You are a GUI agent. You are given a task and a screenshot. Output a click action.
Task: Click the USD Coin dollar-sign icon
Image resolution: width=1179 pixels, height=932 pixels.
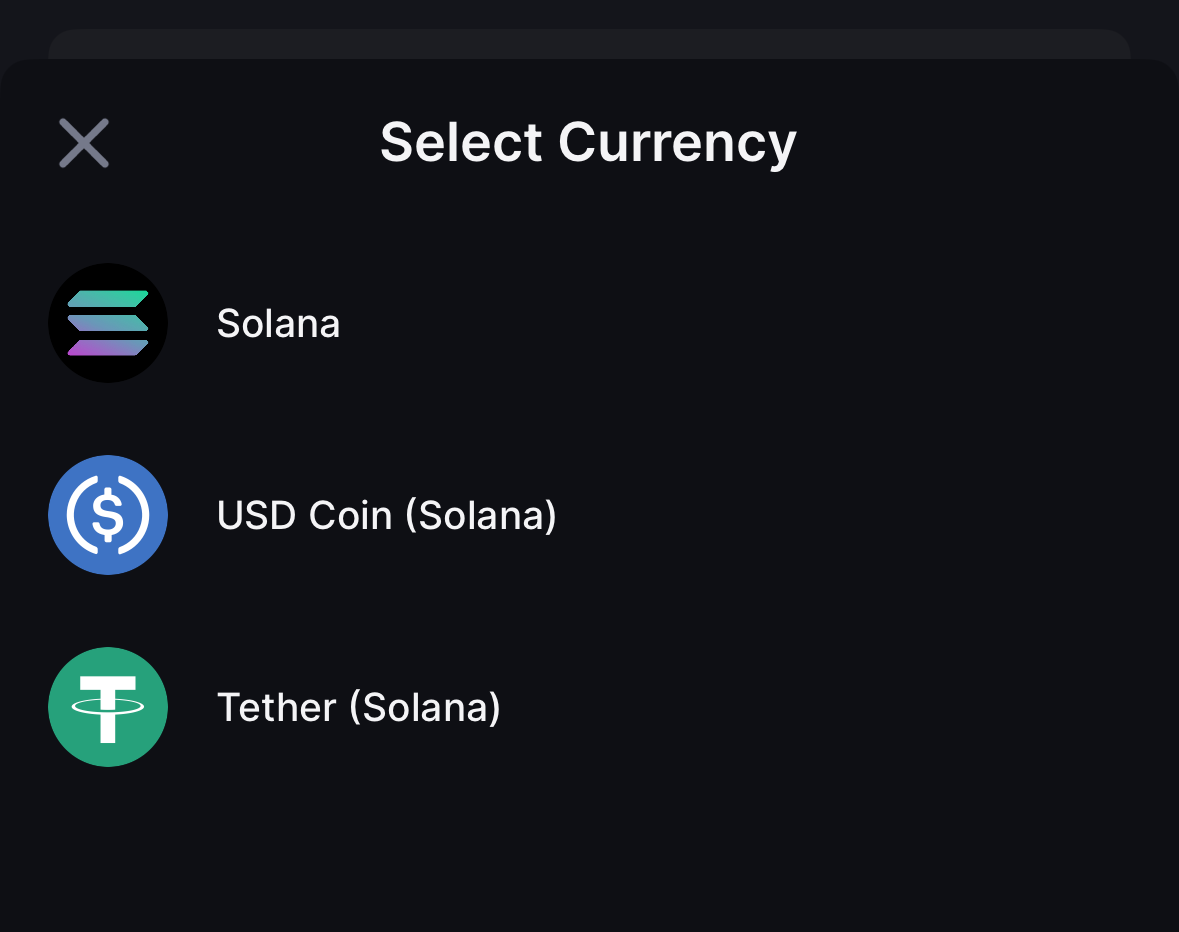(x=108, y=515)
